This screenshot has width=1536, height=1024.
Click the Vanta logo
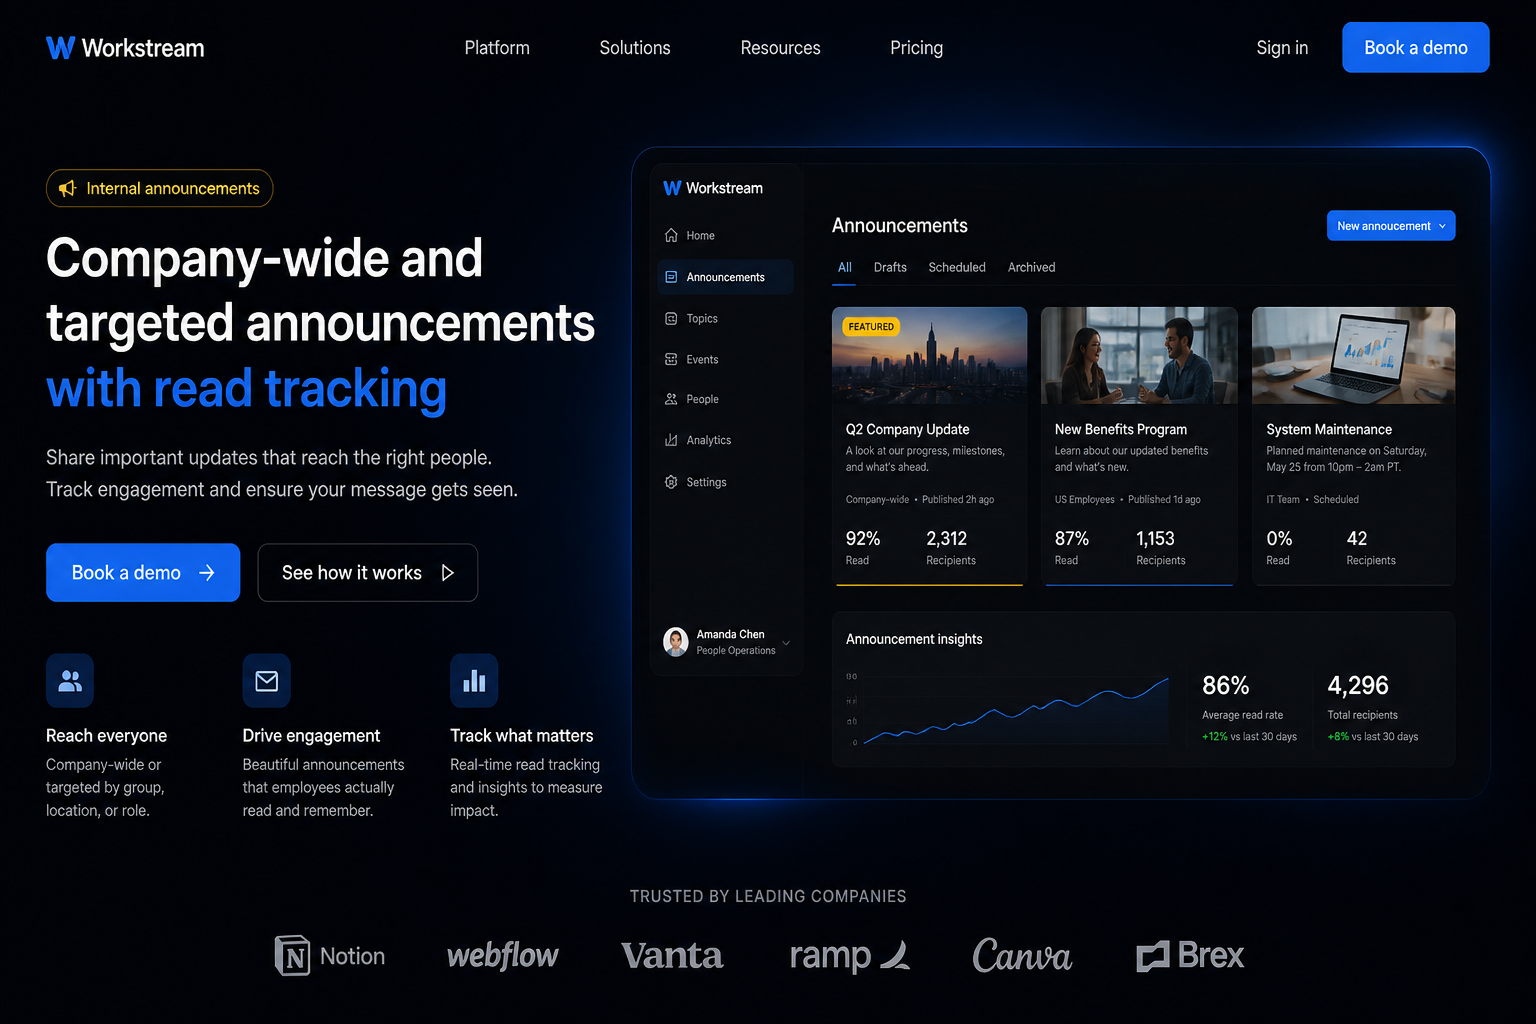(x=672, y=956)
